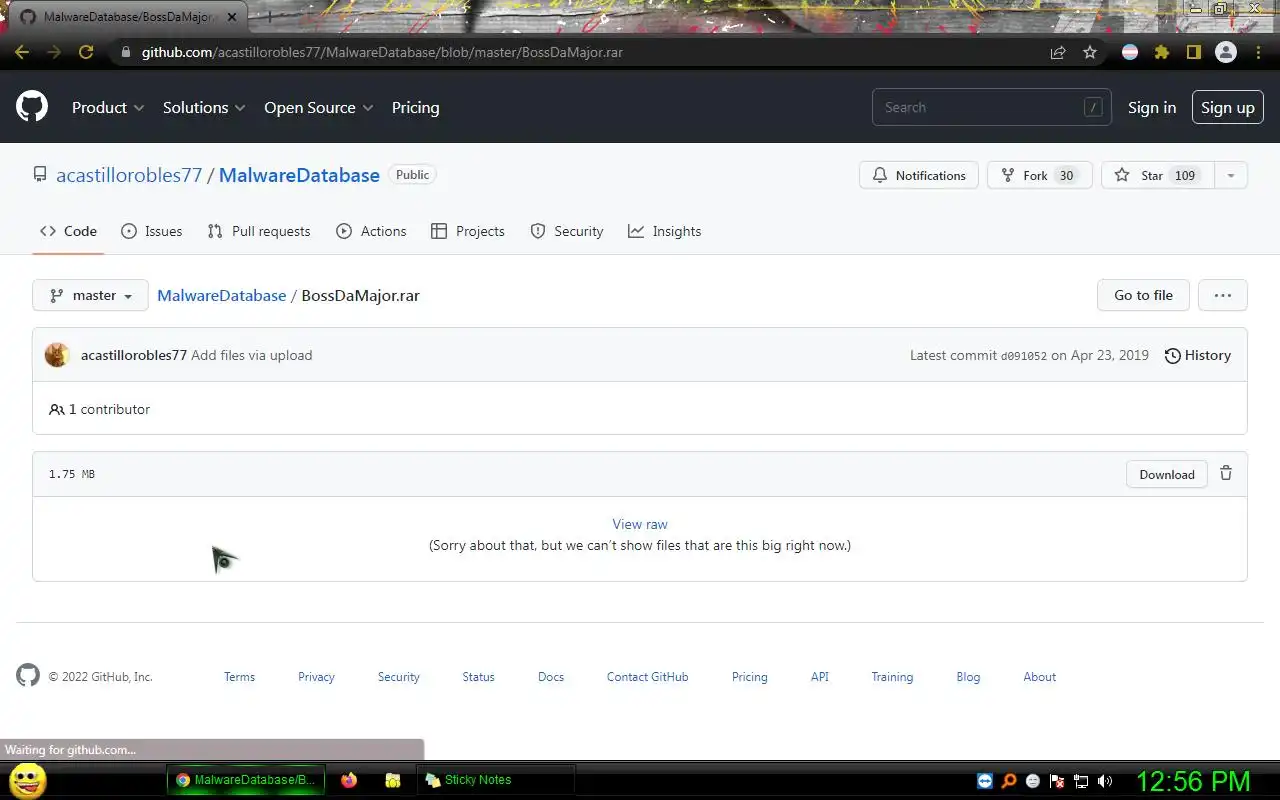Open the footer Privacy link

pyautogui.click(x=316, y=677)
